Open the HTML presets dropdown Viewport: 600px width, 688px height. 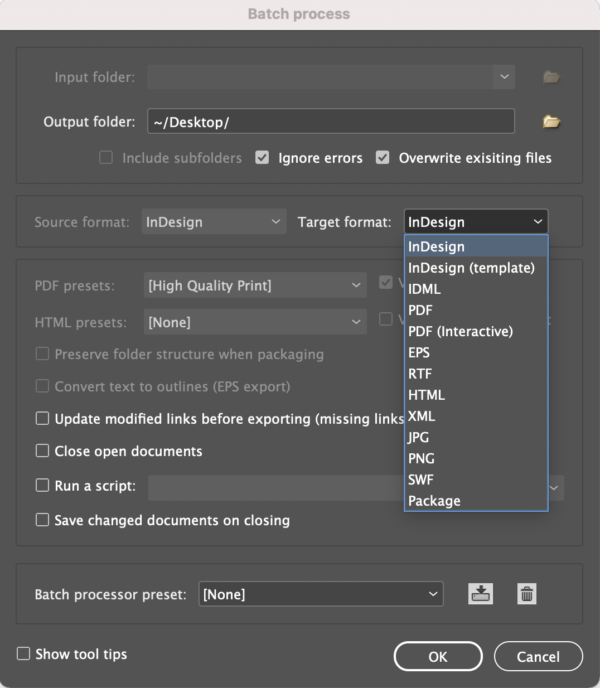tap(255, 322)
